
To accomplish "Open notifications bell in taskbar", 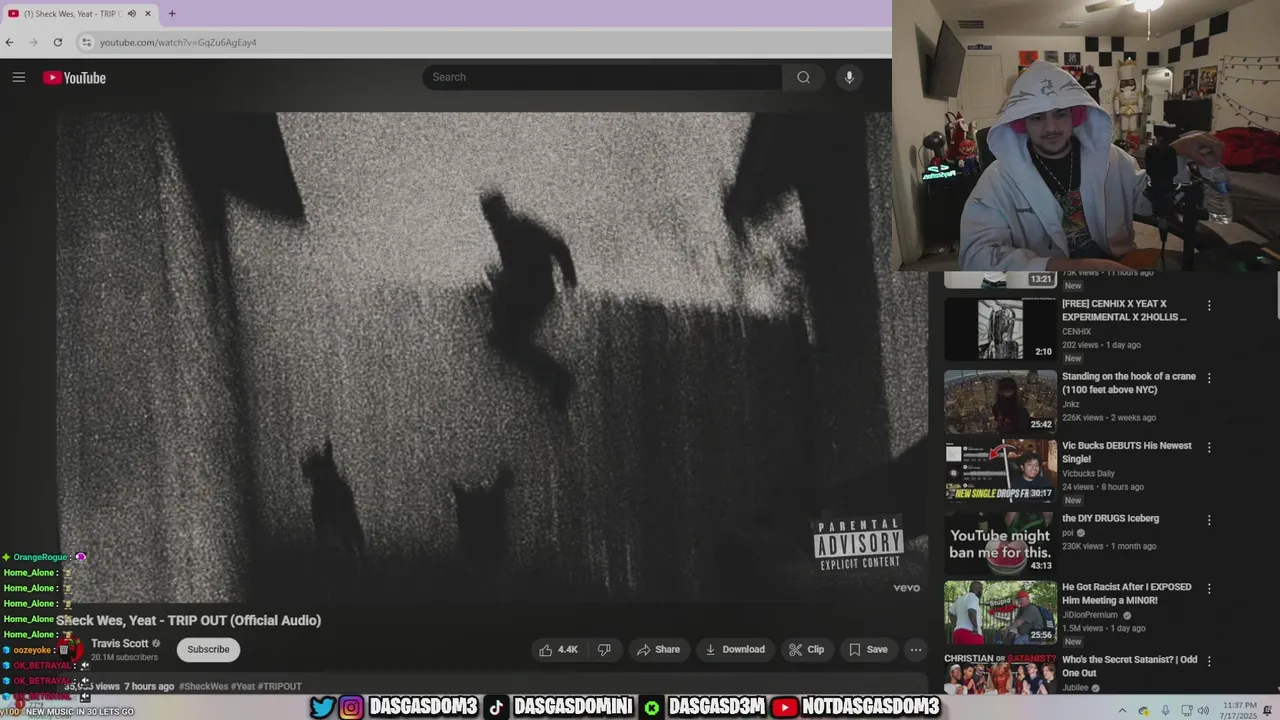I will click(x=1267, y=711).
